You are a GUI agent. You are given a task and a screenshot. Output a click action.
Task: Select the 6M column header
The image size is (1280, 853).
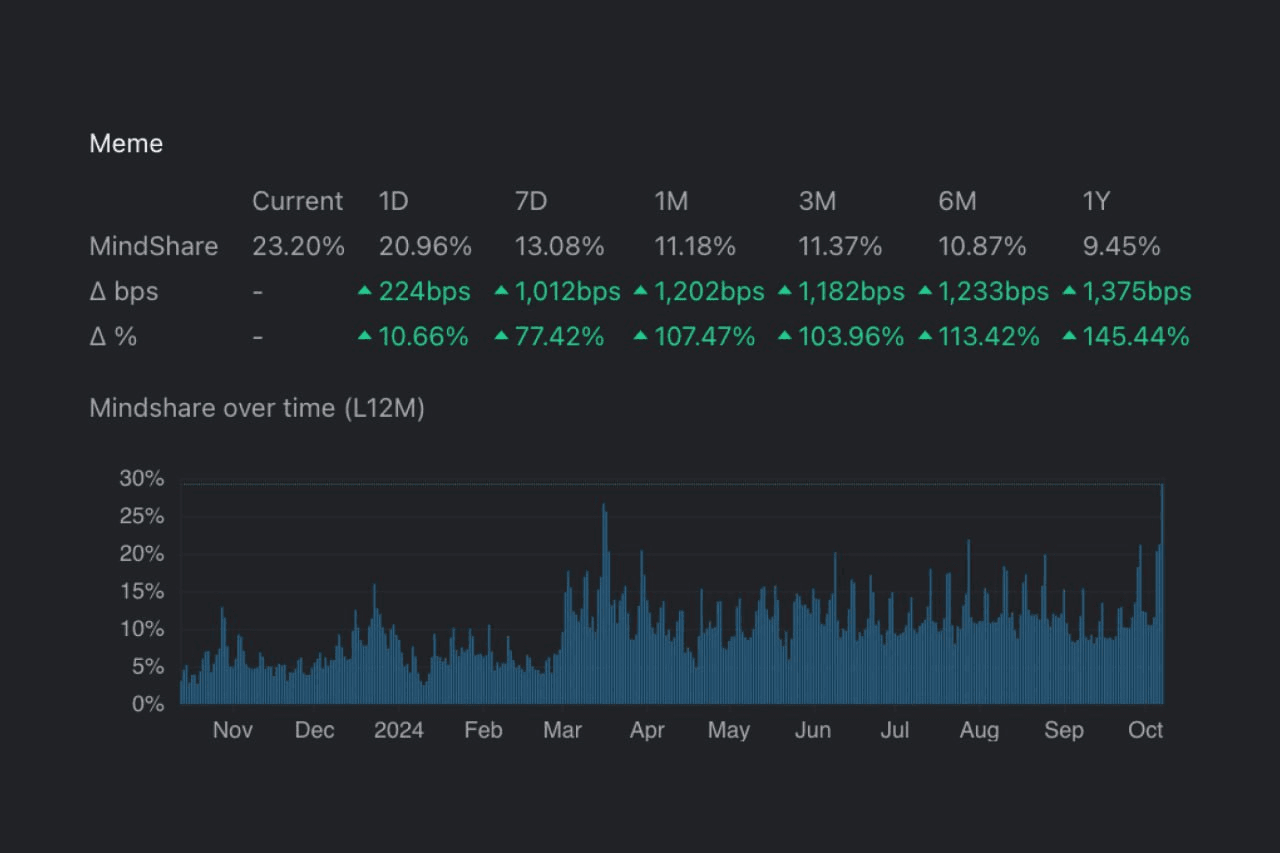coord(957,201)
